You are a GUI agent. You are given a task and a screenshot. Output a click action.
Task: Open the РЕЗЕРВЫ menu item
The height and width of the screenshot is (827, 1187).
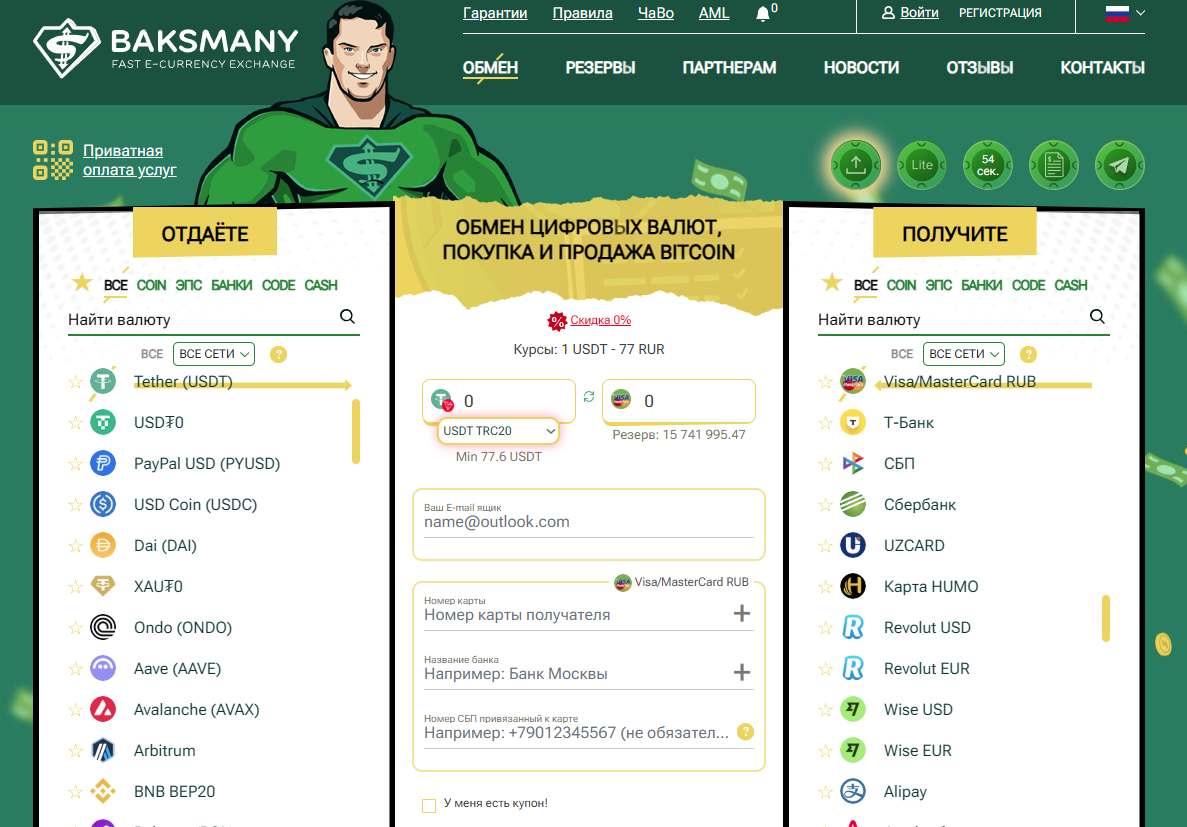600,68
